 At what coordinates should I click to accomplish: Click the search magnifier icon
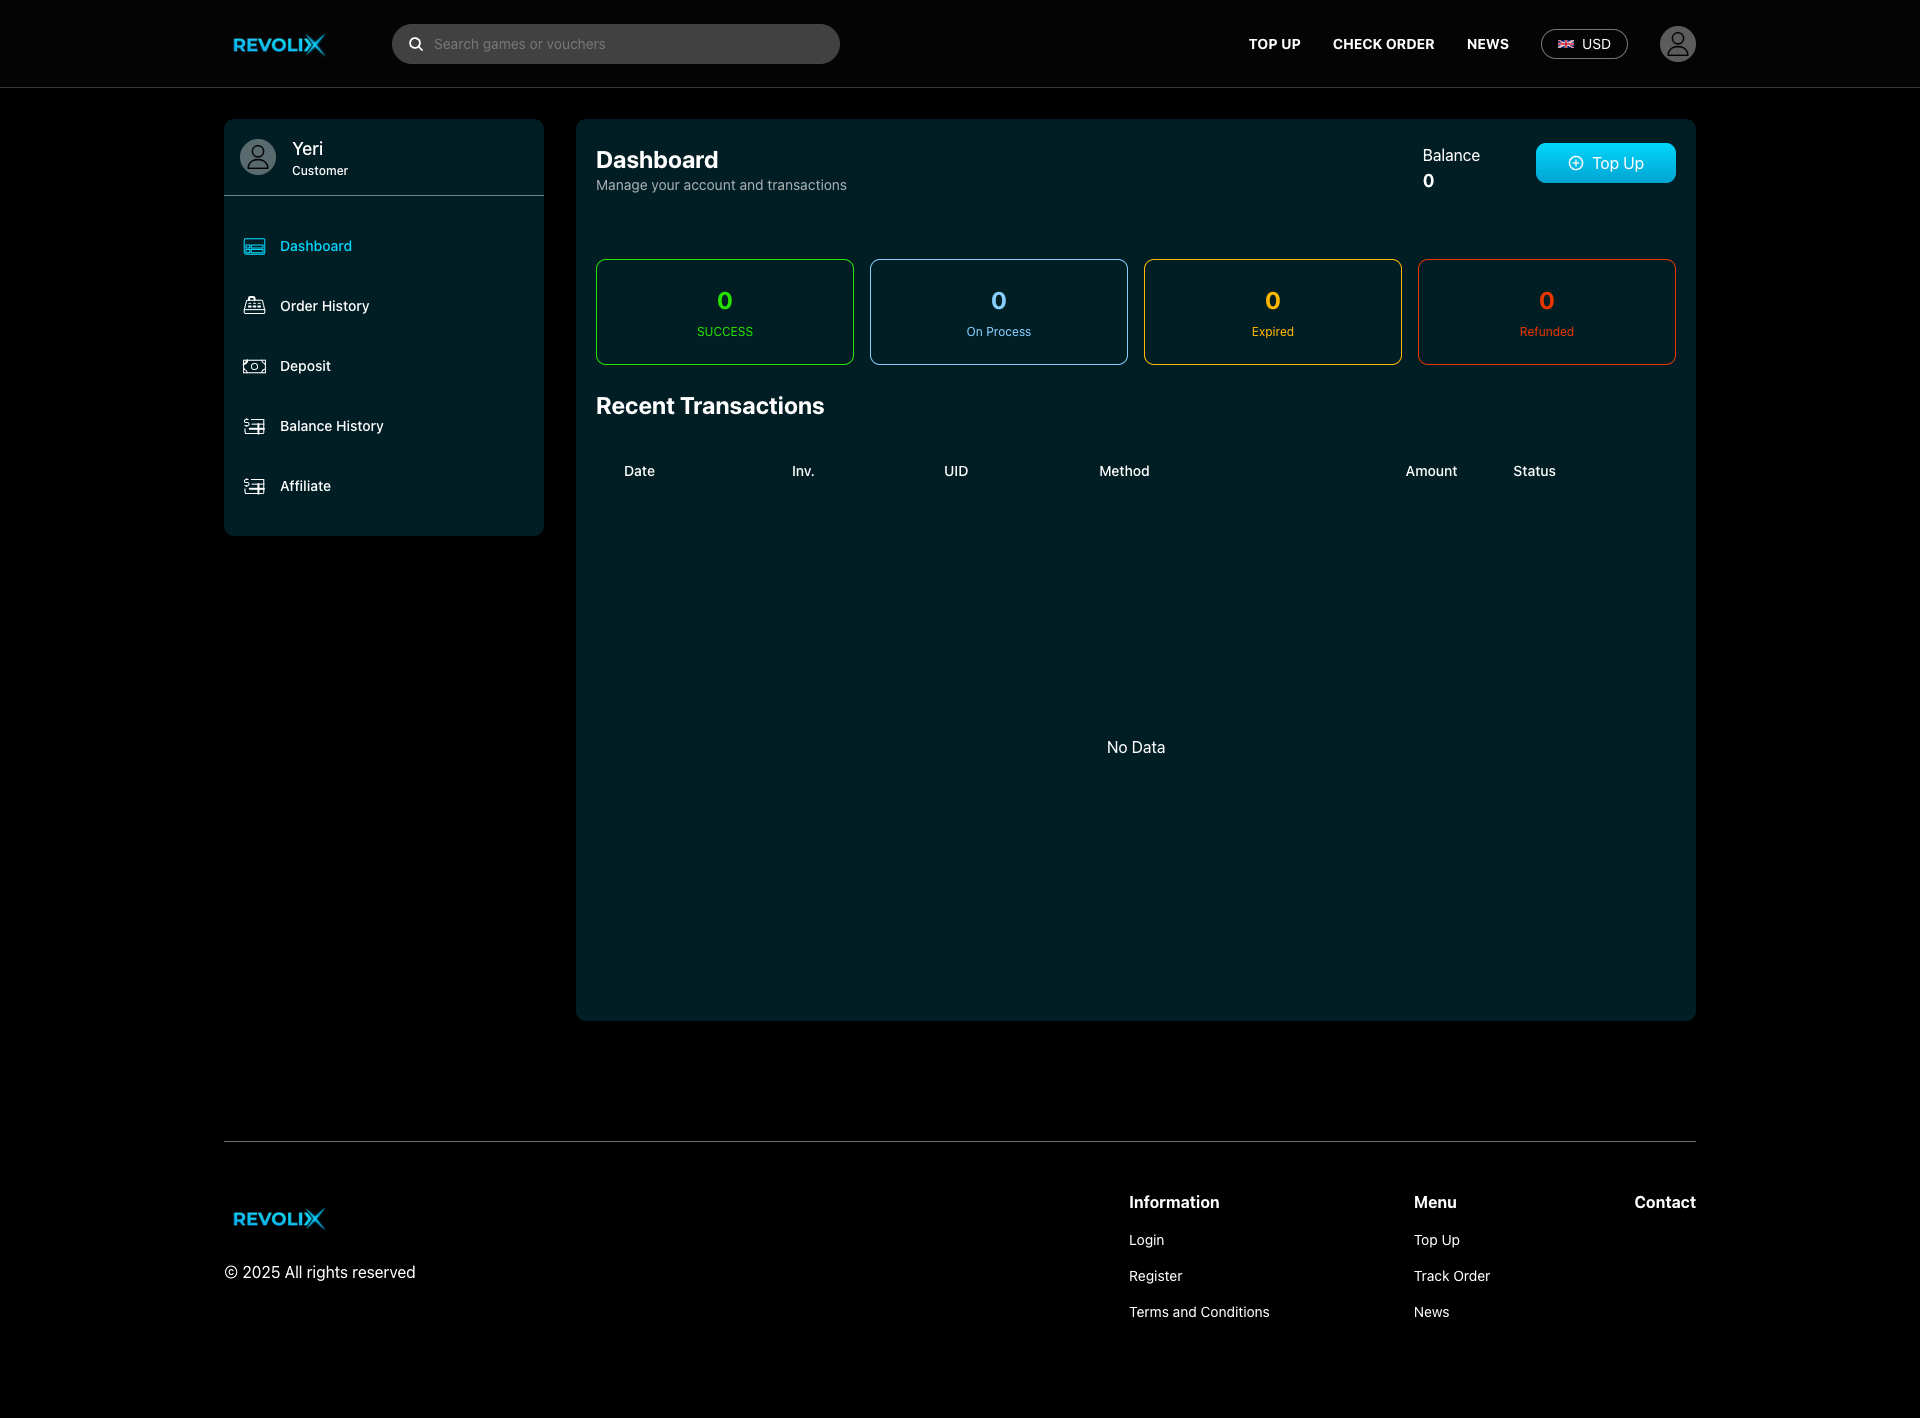point(416,44)
